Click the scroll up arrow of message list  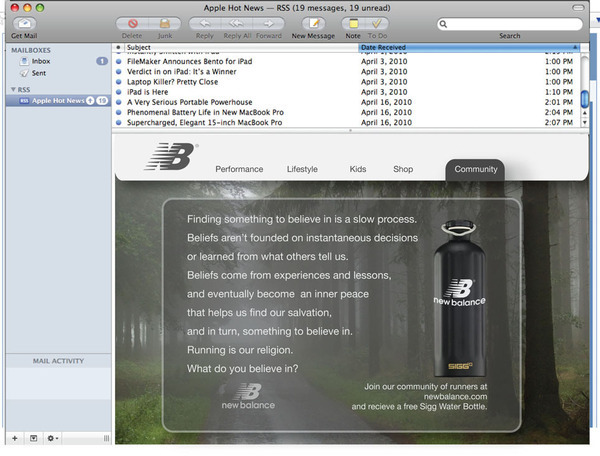point(584,113)
